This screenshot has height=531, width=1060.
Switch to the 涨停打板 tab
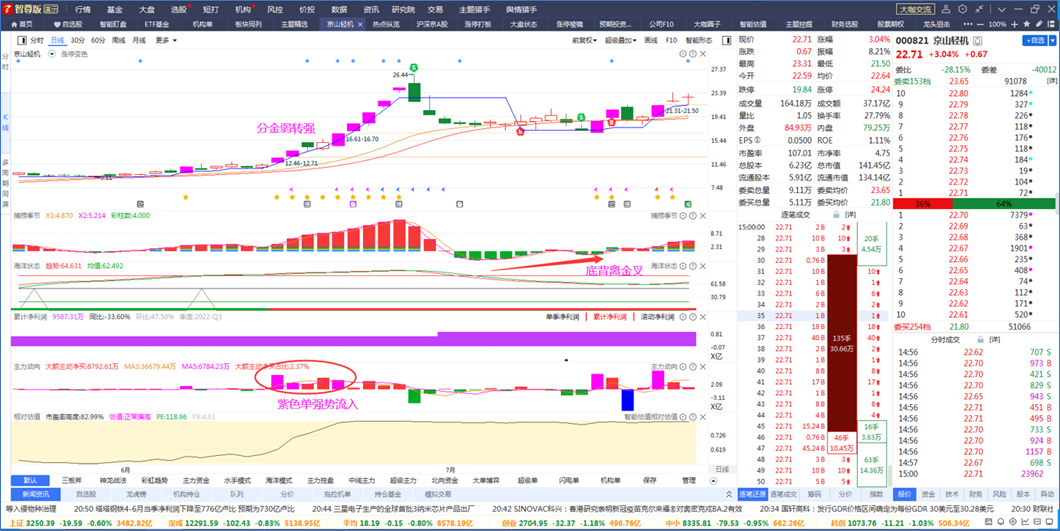[x=478, y=24]
